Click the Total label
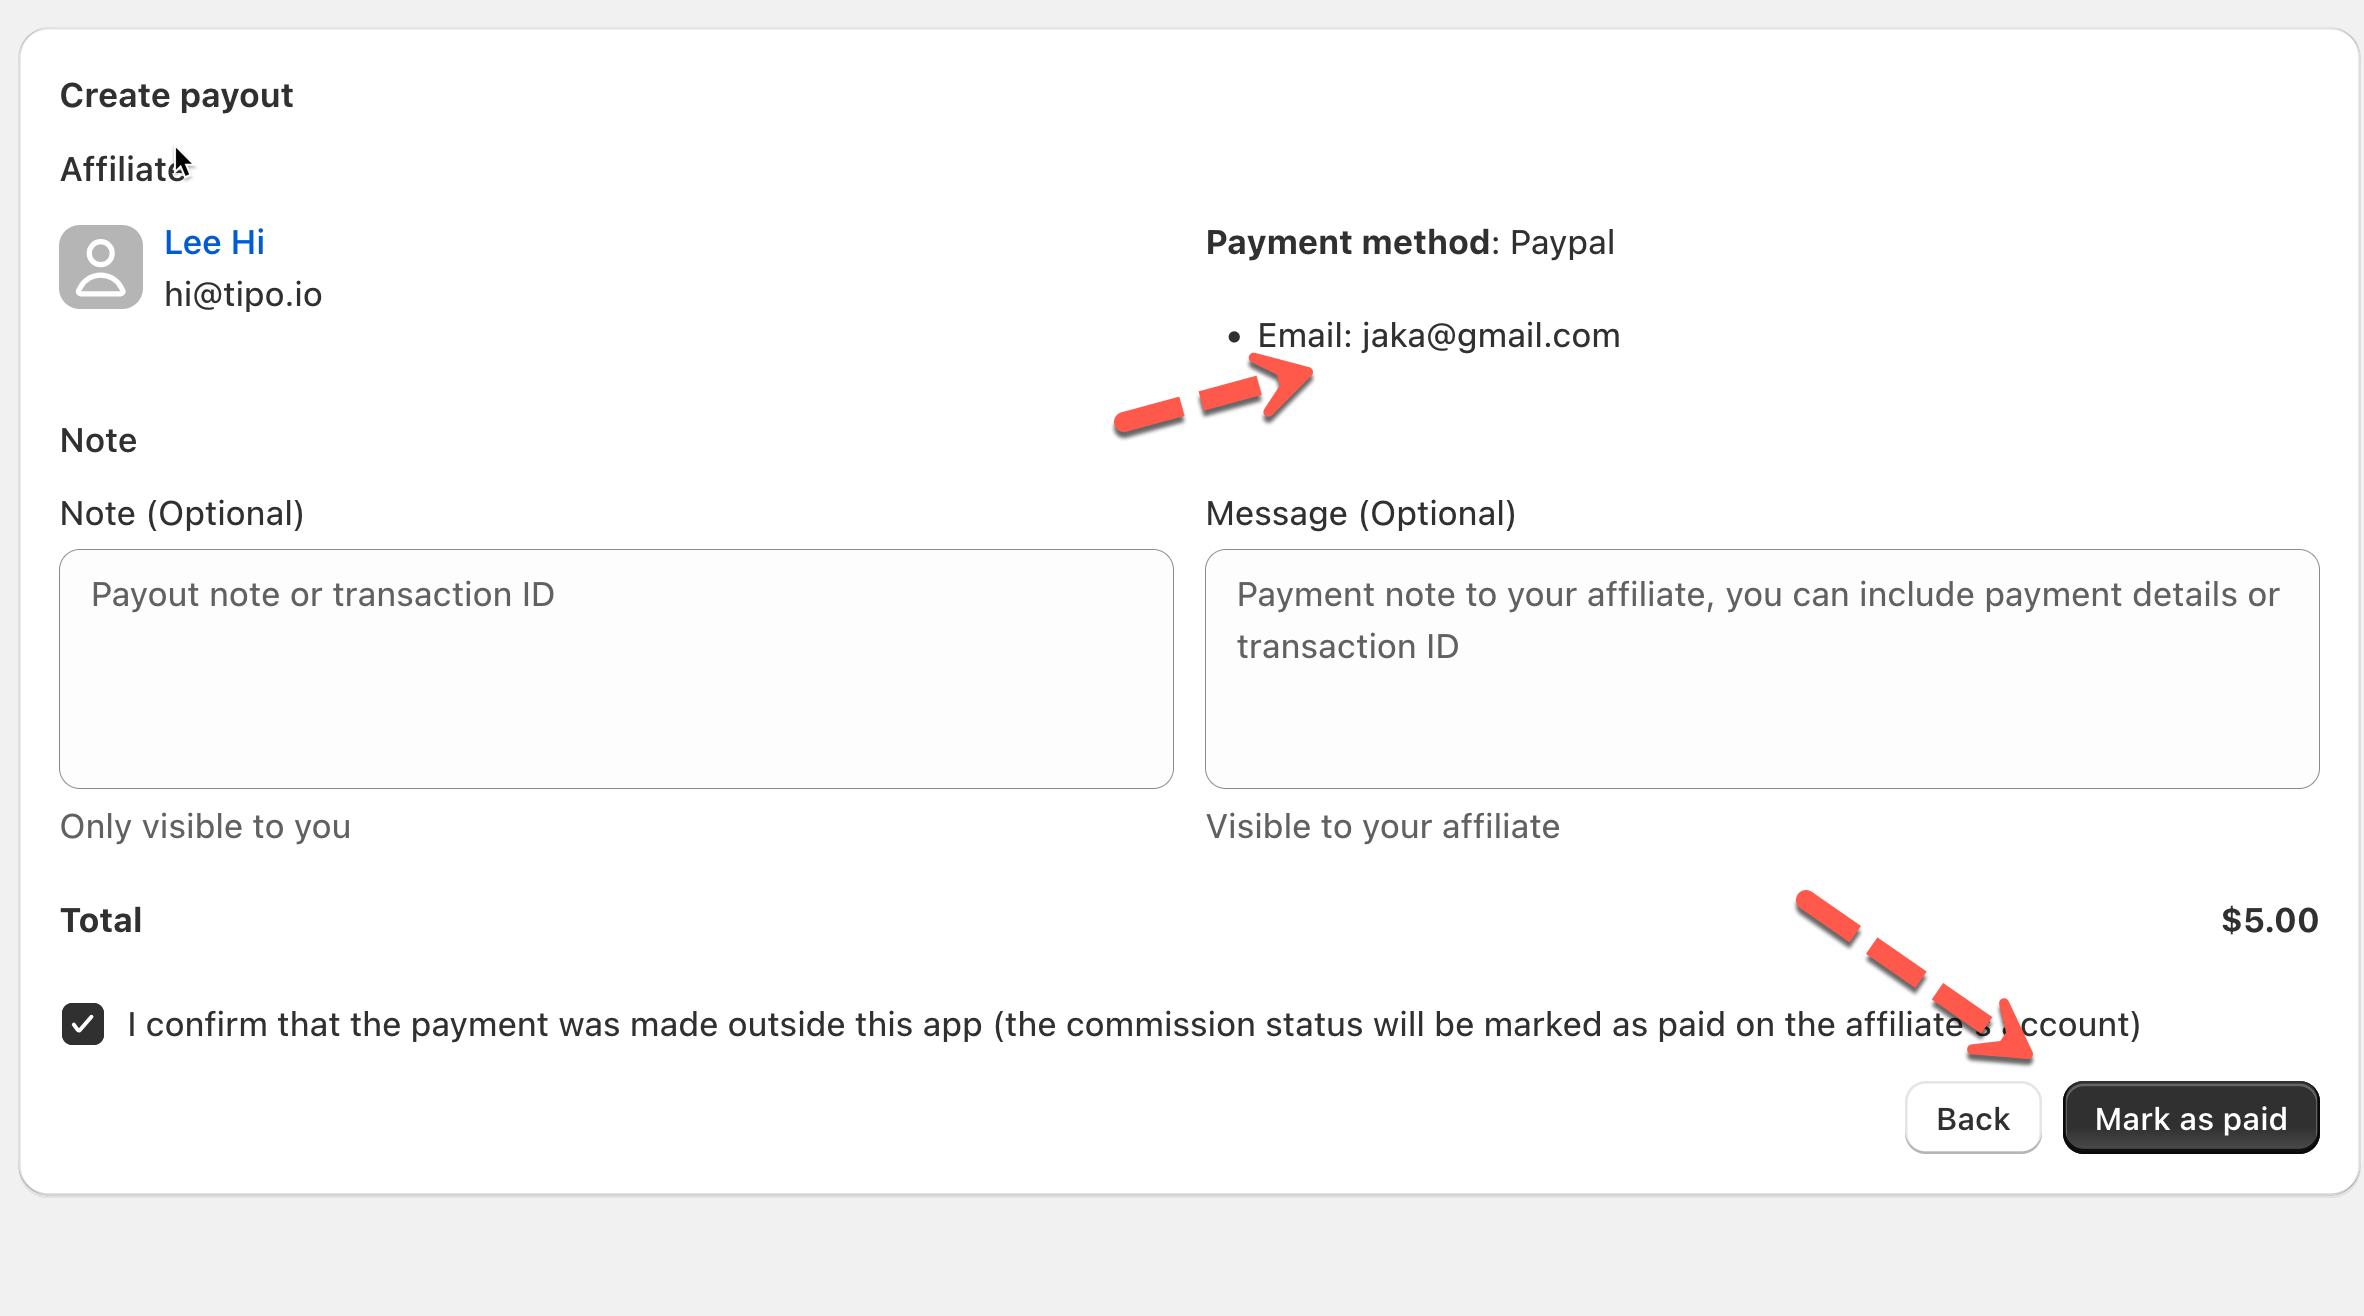This screenshot has width=2364, height=1316. coord(101,920)
